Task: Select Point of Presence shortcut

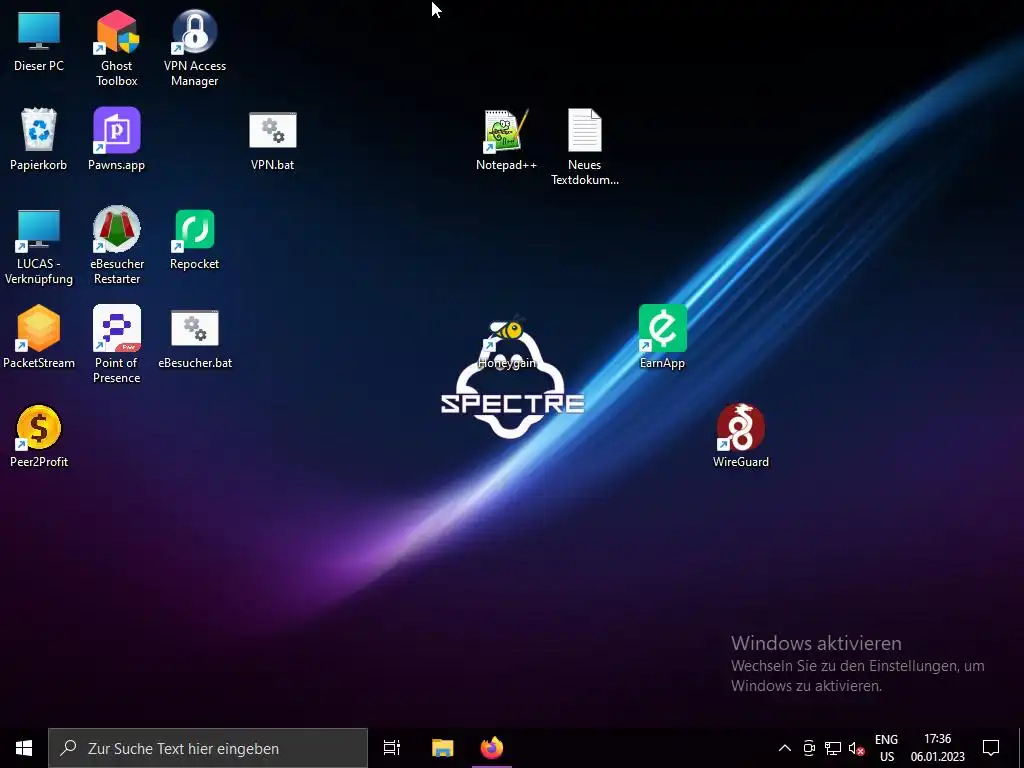Action: tap(117, 345)
